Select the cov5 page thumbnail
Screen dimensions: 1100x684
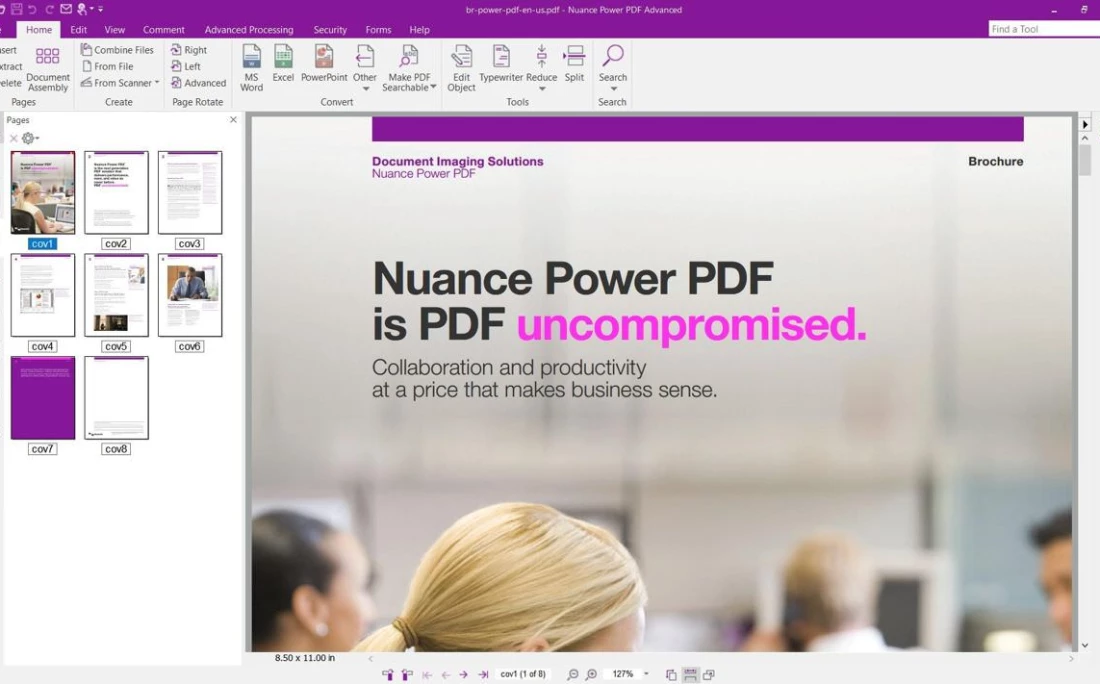[116, 296]
